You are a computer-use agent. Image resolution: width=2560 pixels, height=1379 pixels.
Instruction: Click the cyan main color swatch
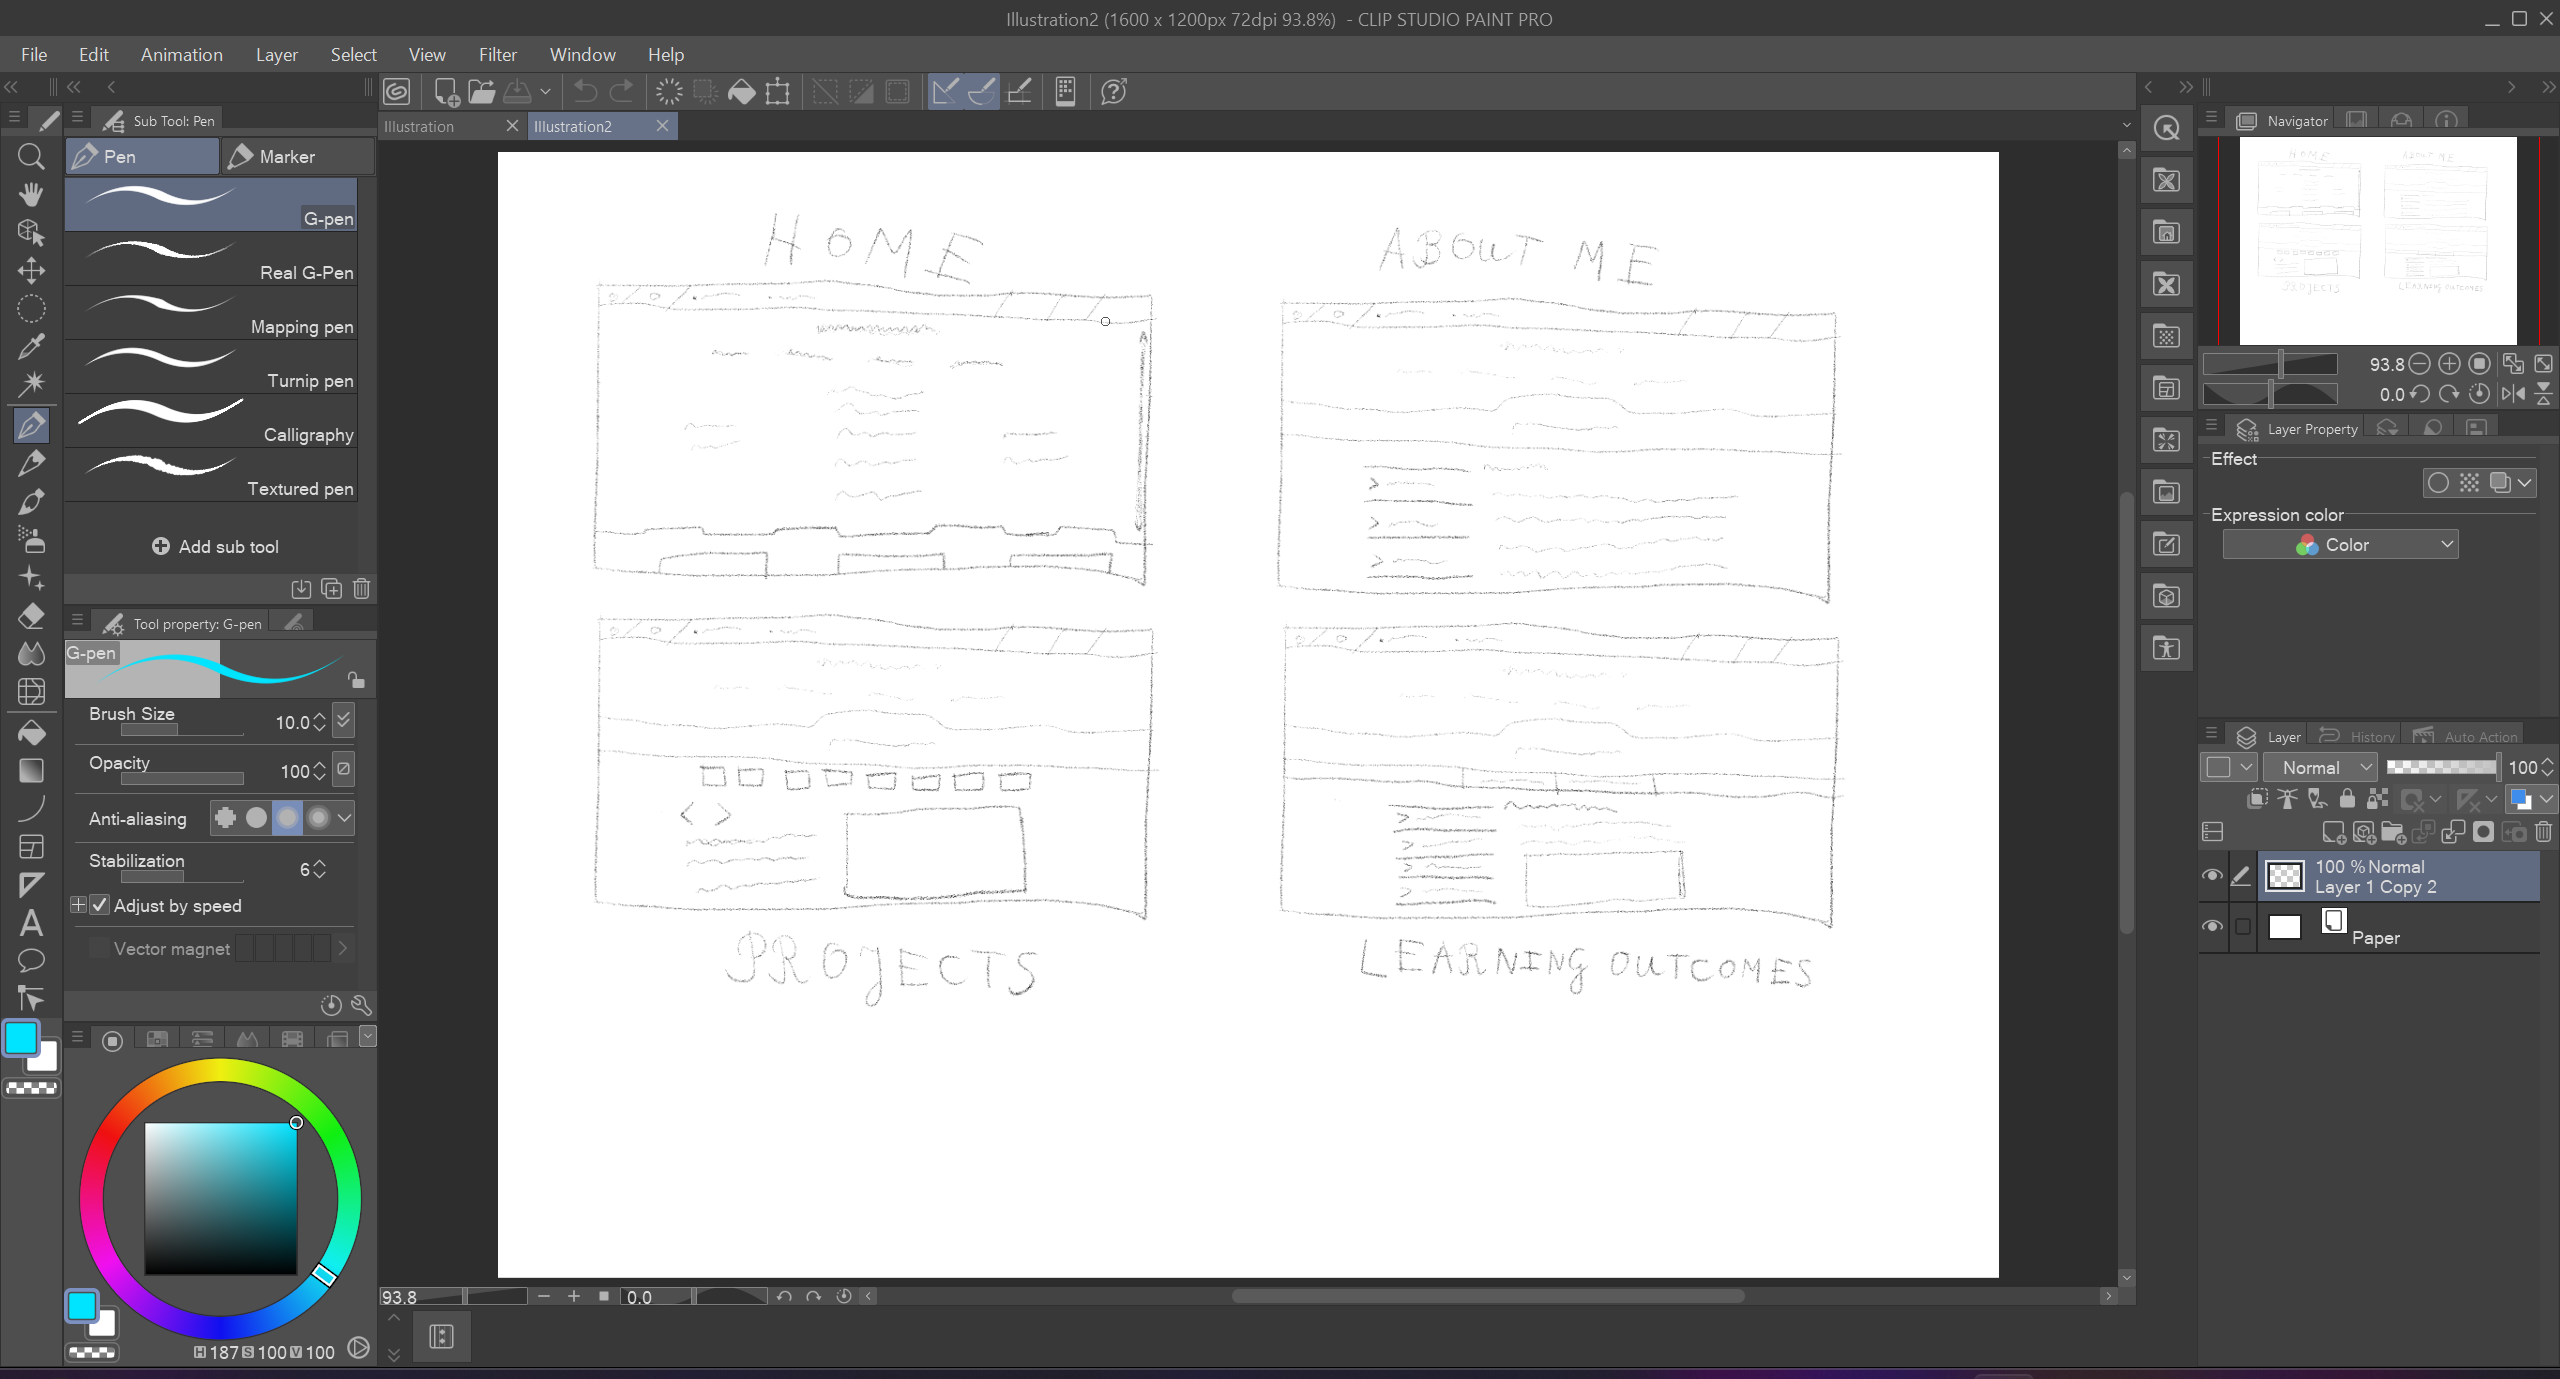pos(21,1038)
